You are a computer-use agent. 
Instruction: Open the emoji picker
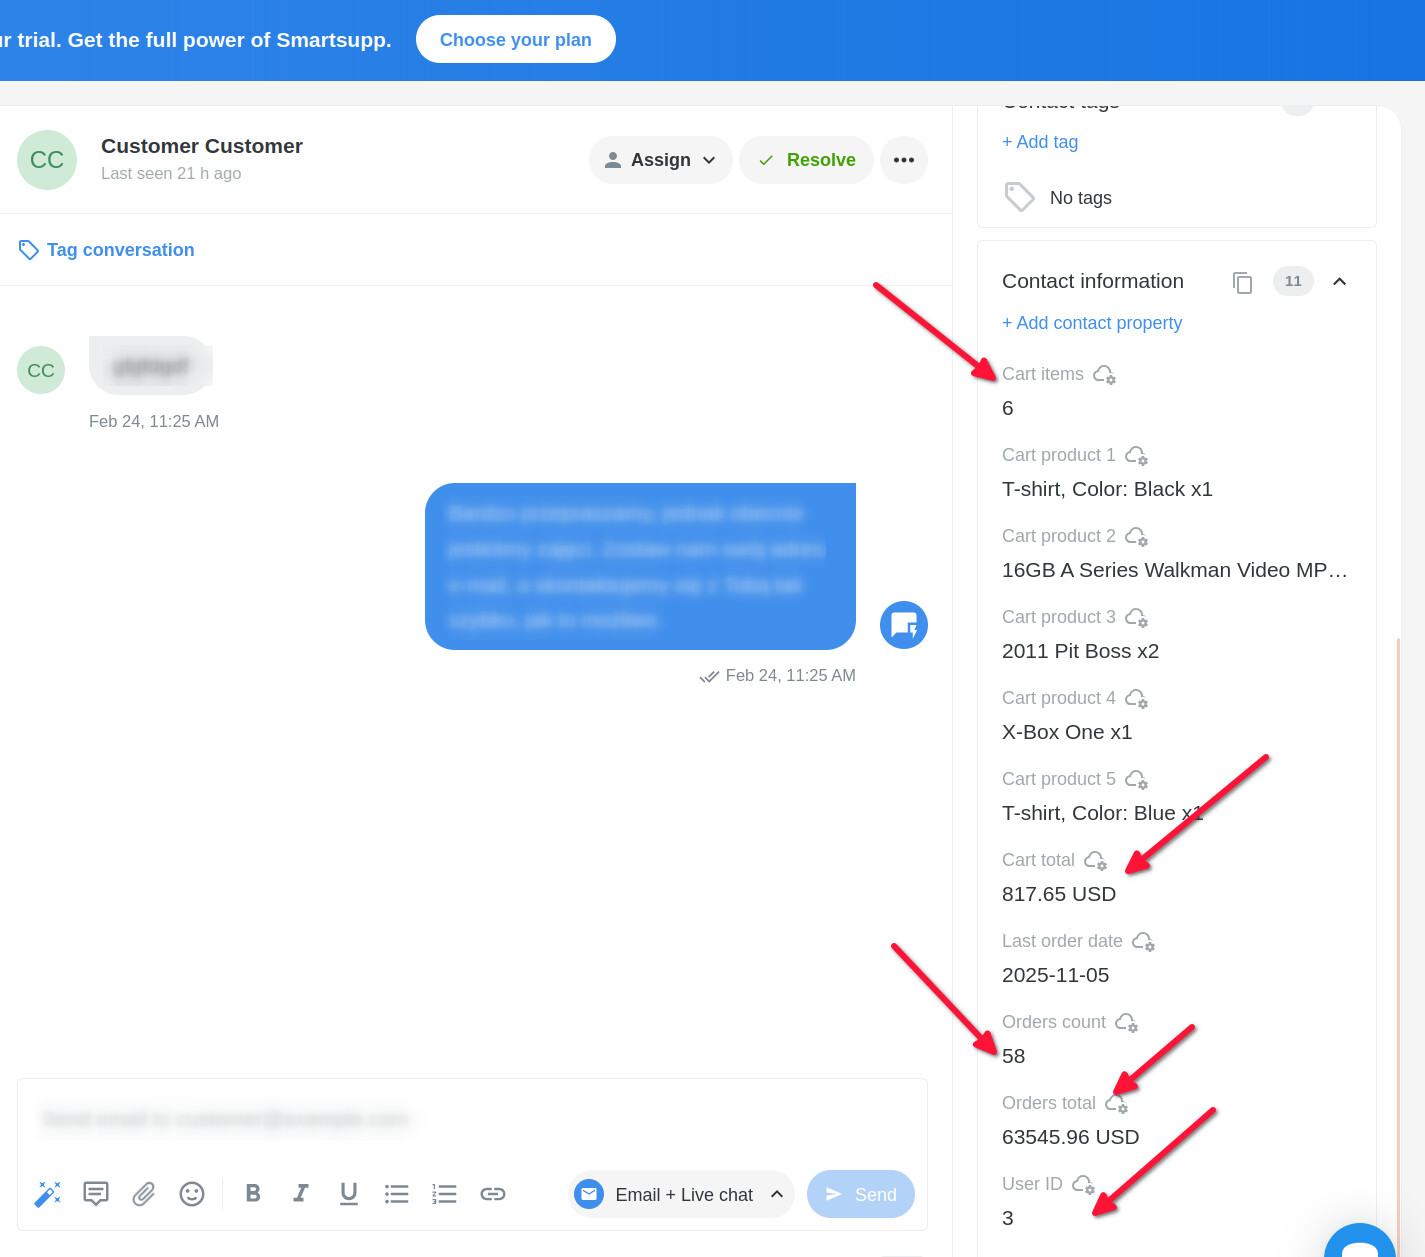(192, 1194)
